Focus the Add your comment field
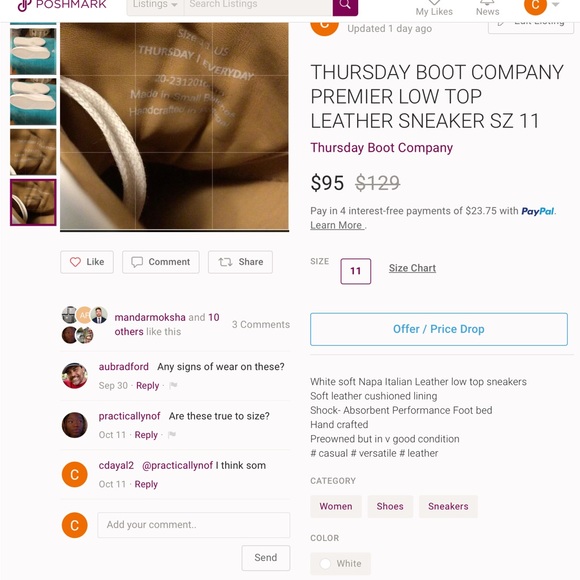This screenshot has height=580, width=580. point(193,525)
